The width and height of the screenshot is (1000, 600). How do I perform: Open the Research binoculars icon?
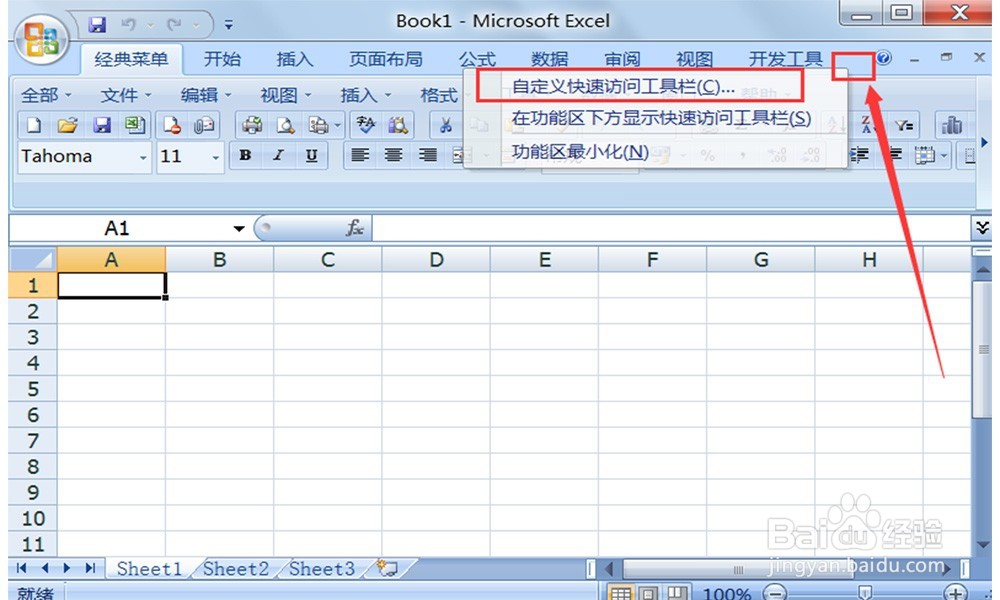point(398,125)
